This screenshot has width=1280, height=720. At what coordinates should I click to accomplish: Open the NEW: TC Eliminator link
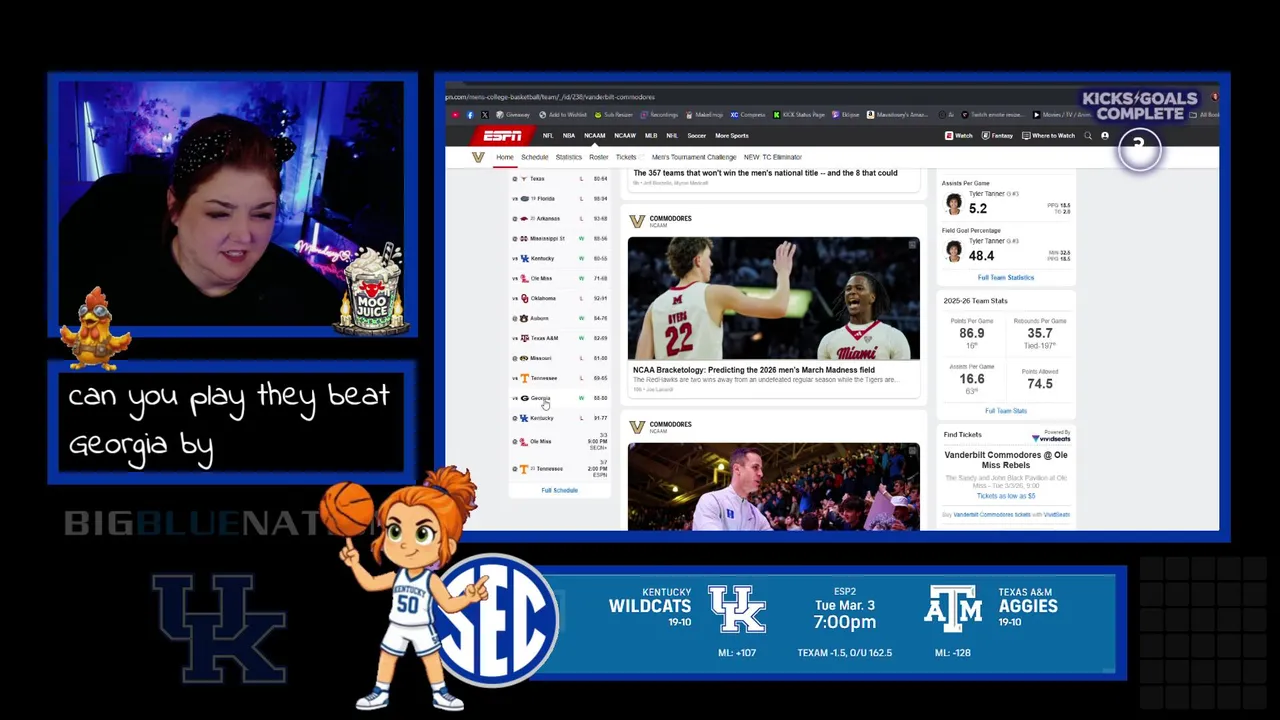pyautogui.click(x=773, y=157)
